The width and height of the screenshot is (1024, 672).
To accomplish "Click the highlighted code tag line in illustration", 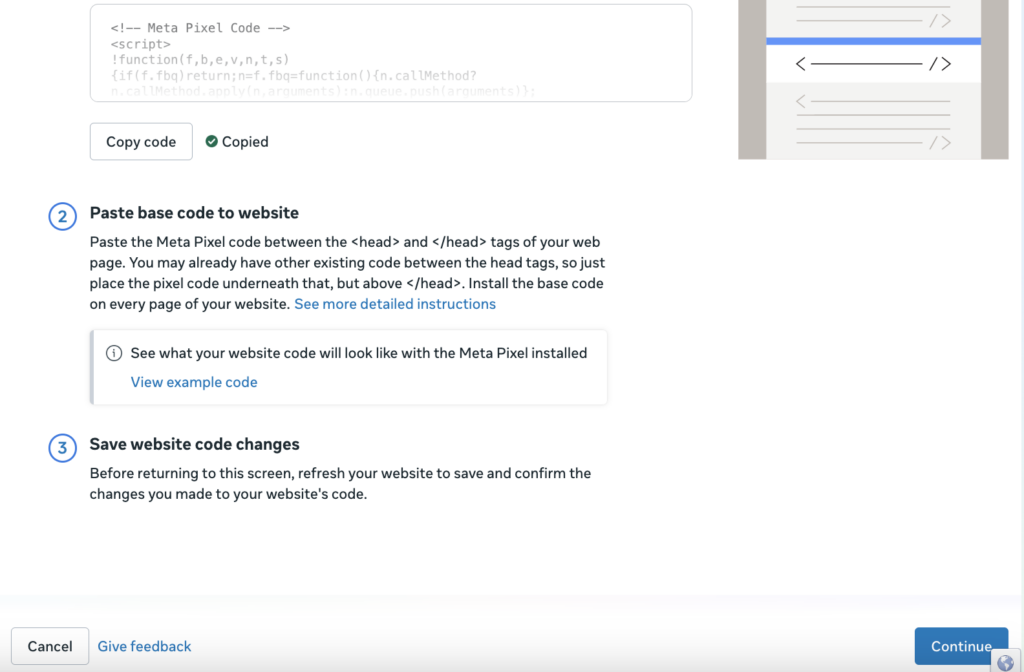I will pyautogui.click(x=873, y=64).
